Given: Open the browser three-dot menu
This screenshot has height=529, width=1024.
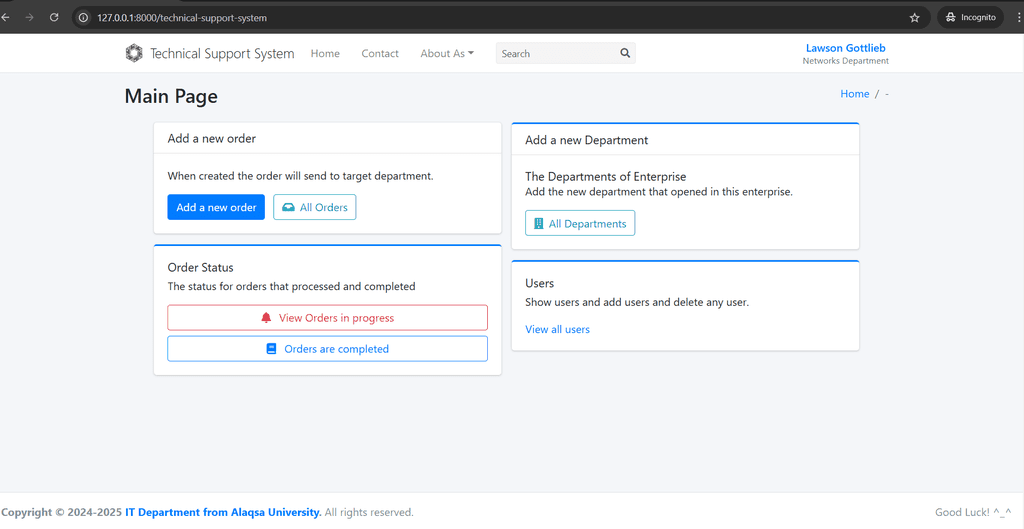Looking at the screenshot, I should point(1019,18).
